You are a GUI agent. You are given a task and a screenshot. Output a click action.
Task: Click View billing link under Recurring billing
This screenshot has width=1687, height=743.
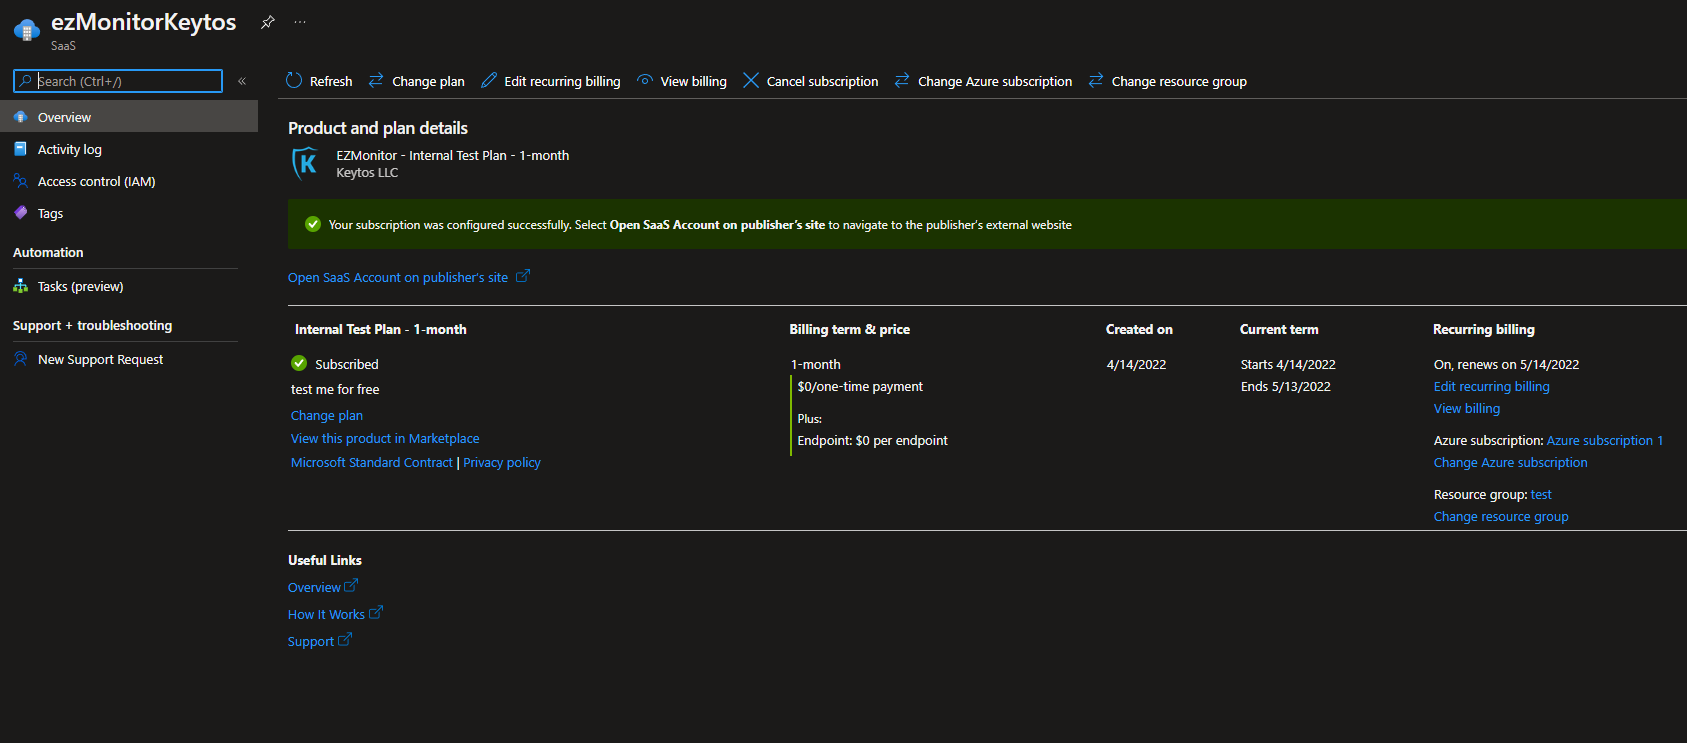coord(1466,408)
